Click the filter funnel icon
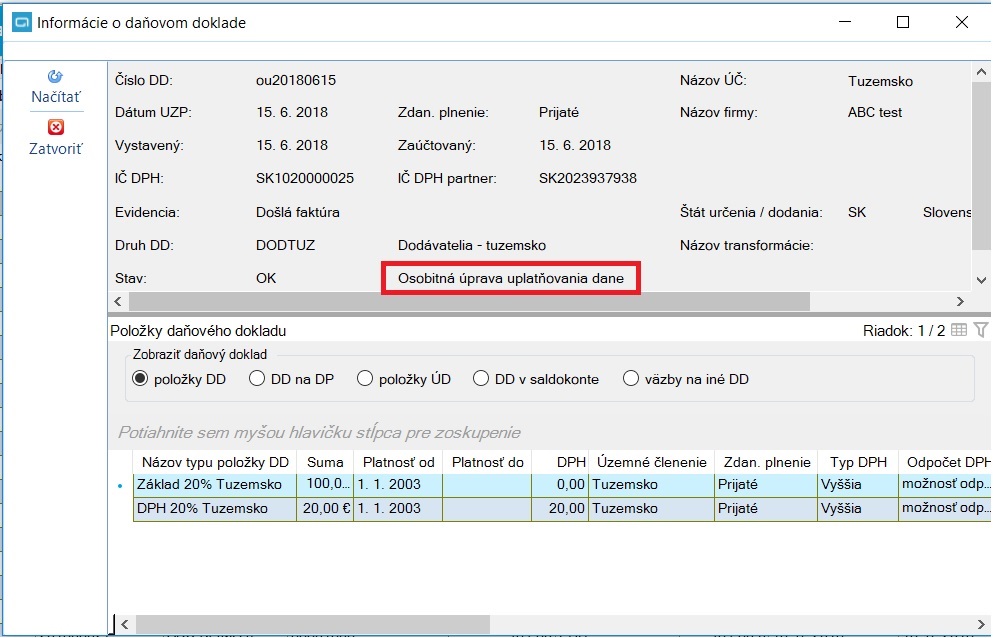This screenshot has width=993, height=638. click(981, 330)
